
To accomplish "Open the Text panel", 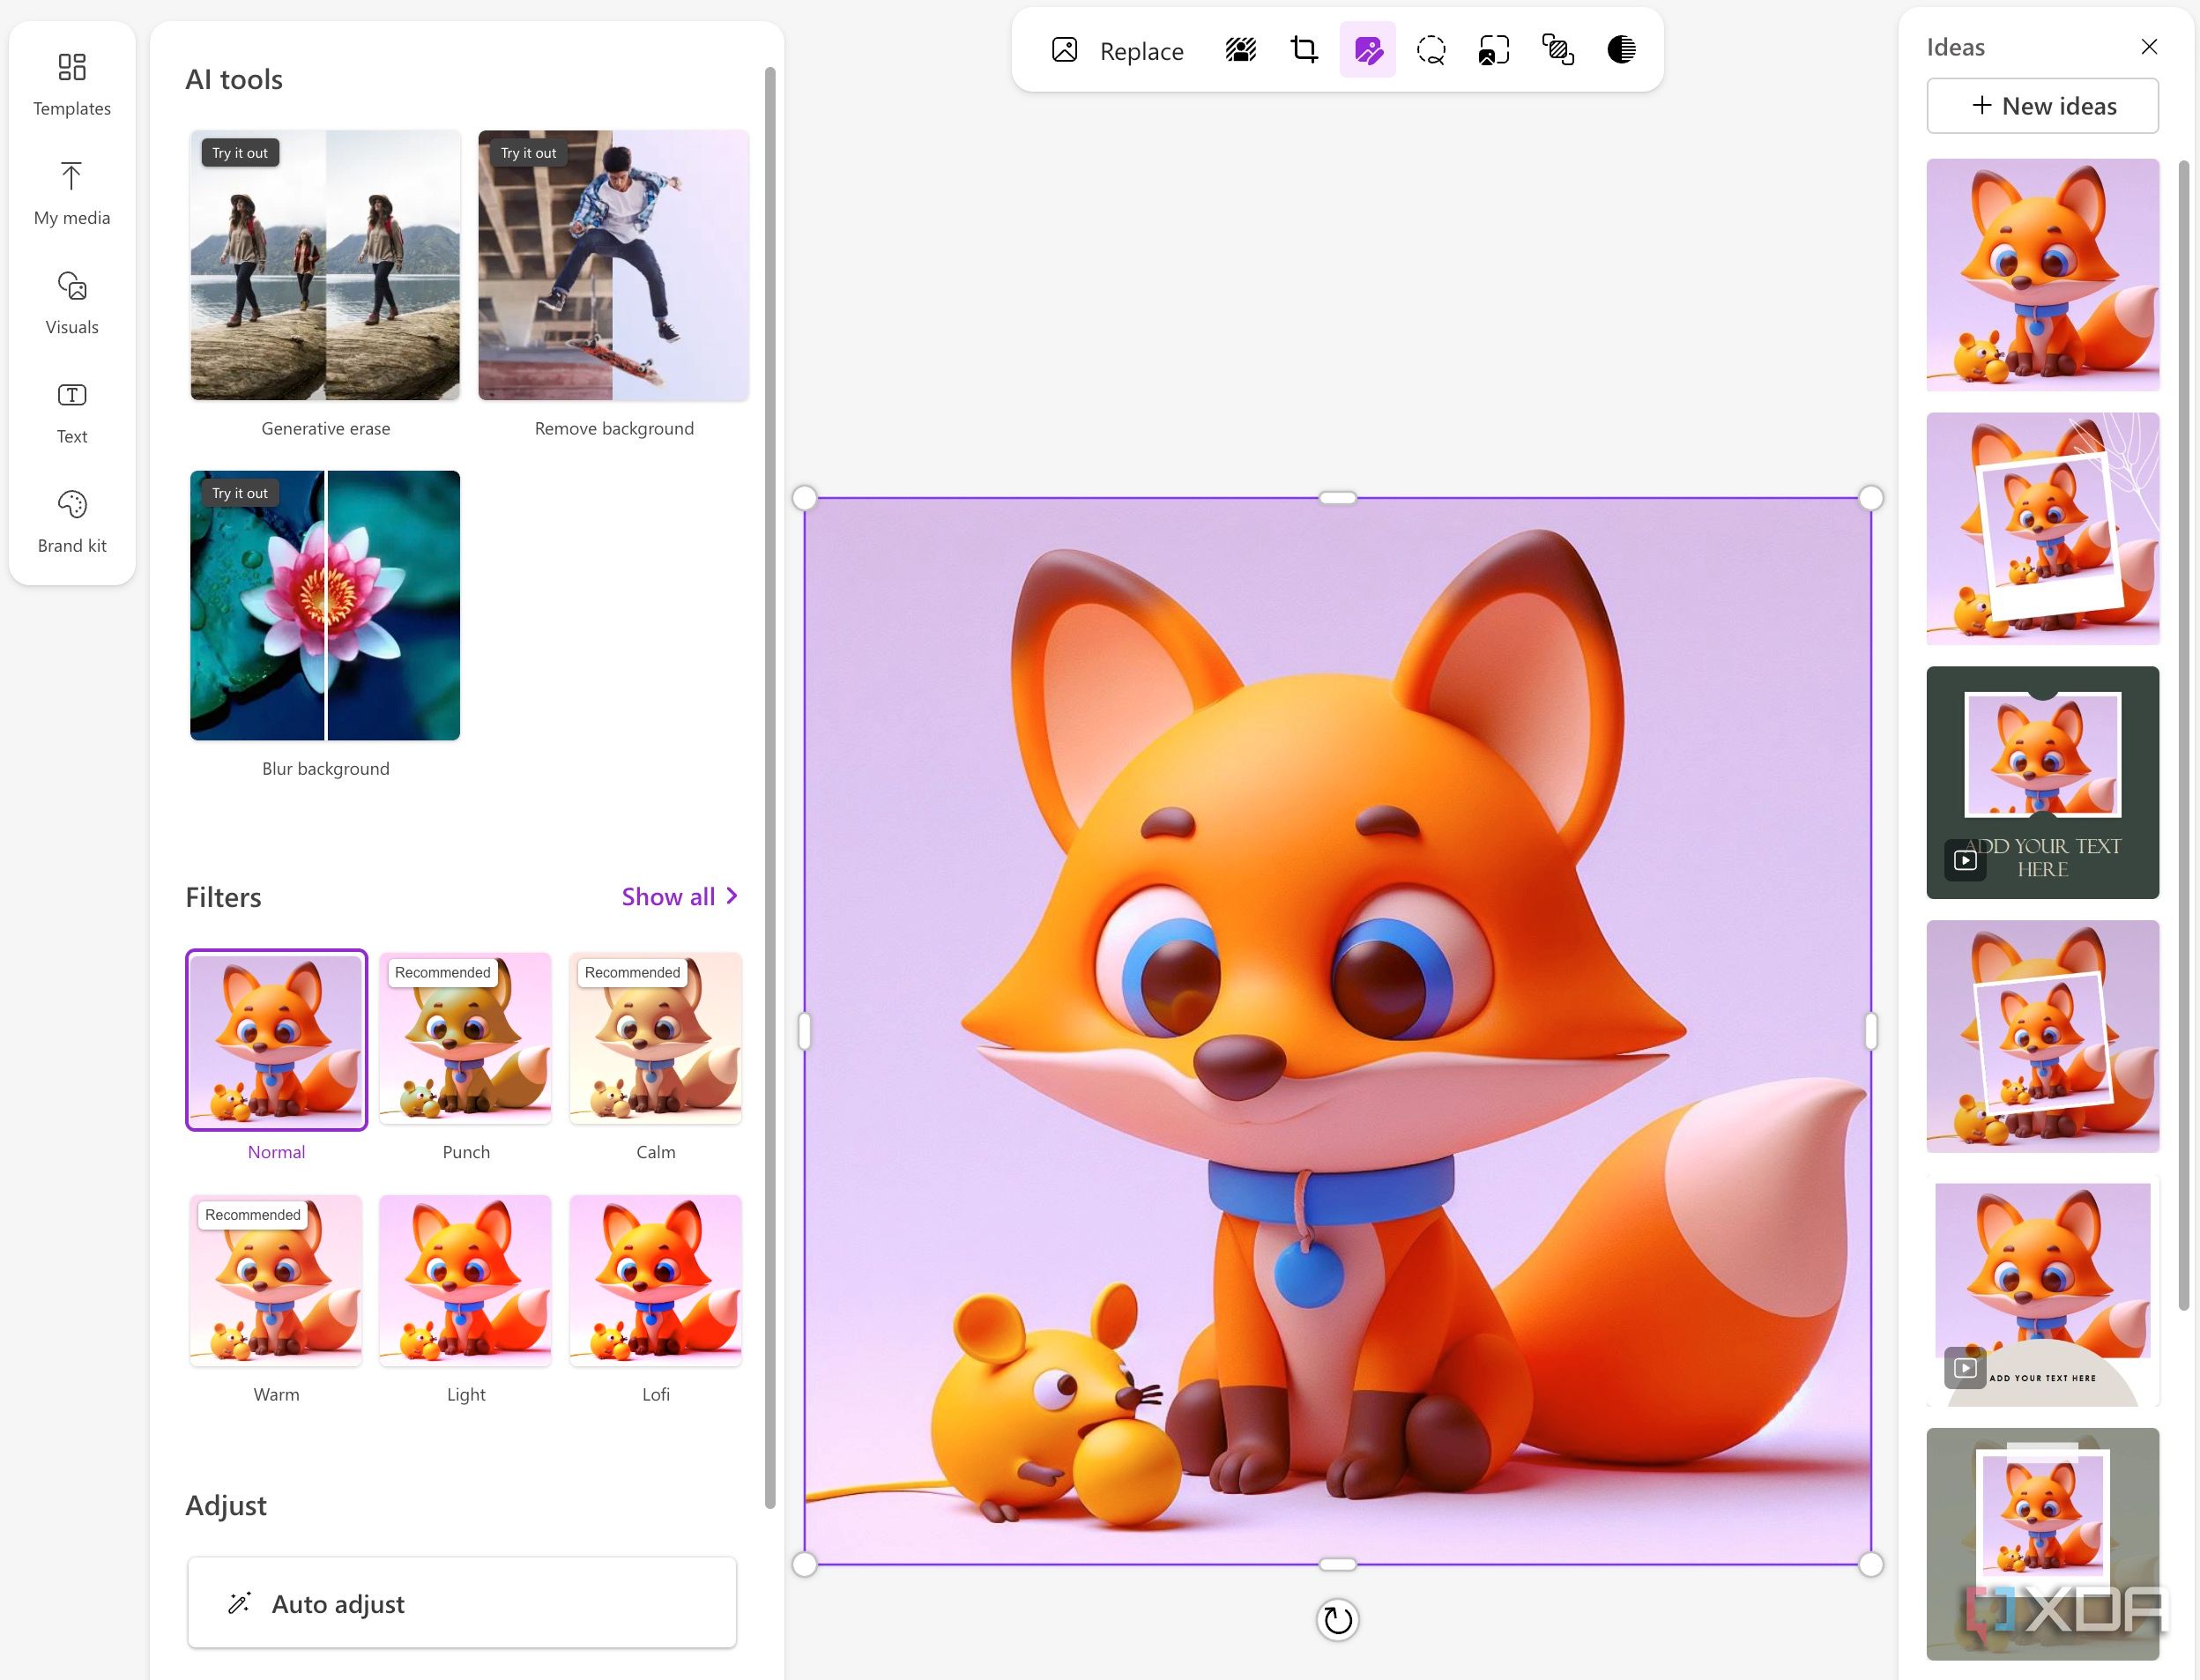I will tap(72, 412).
